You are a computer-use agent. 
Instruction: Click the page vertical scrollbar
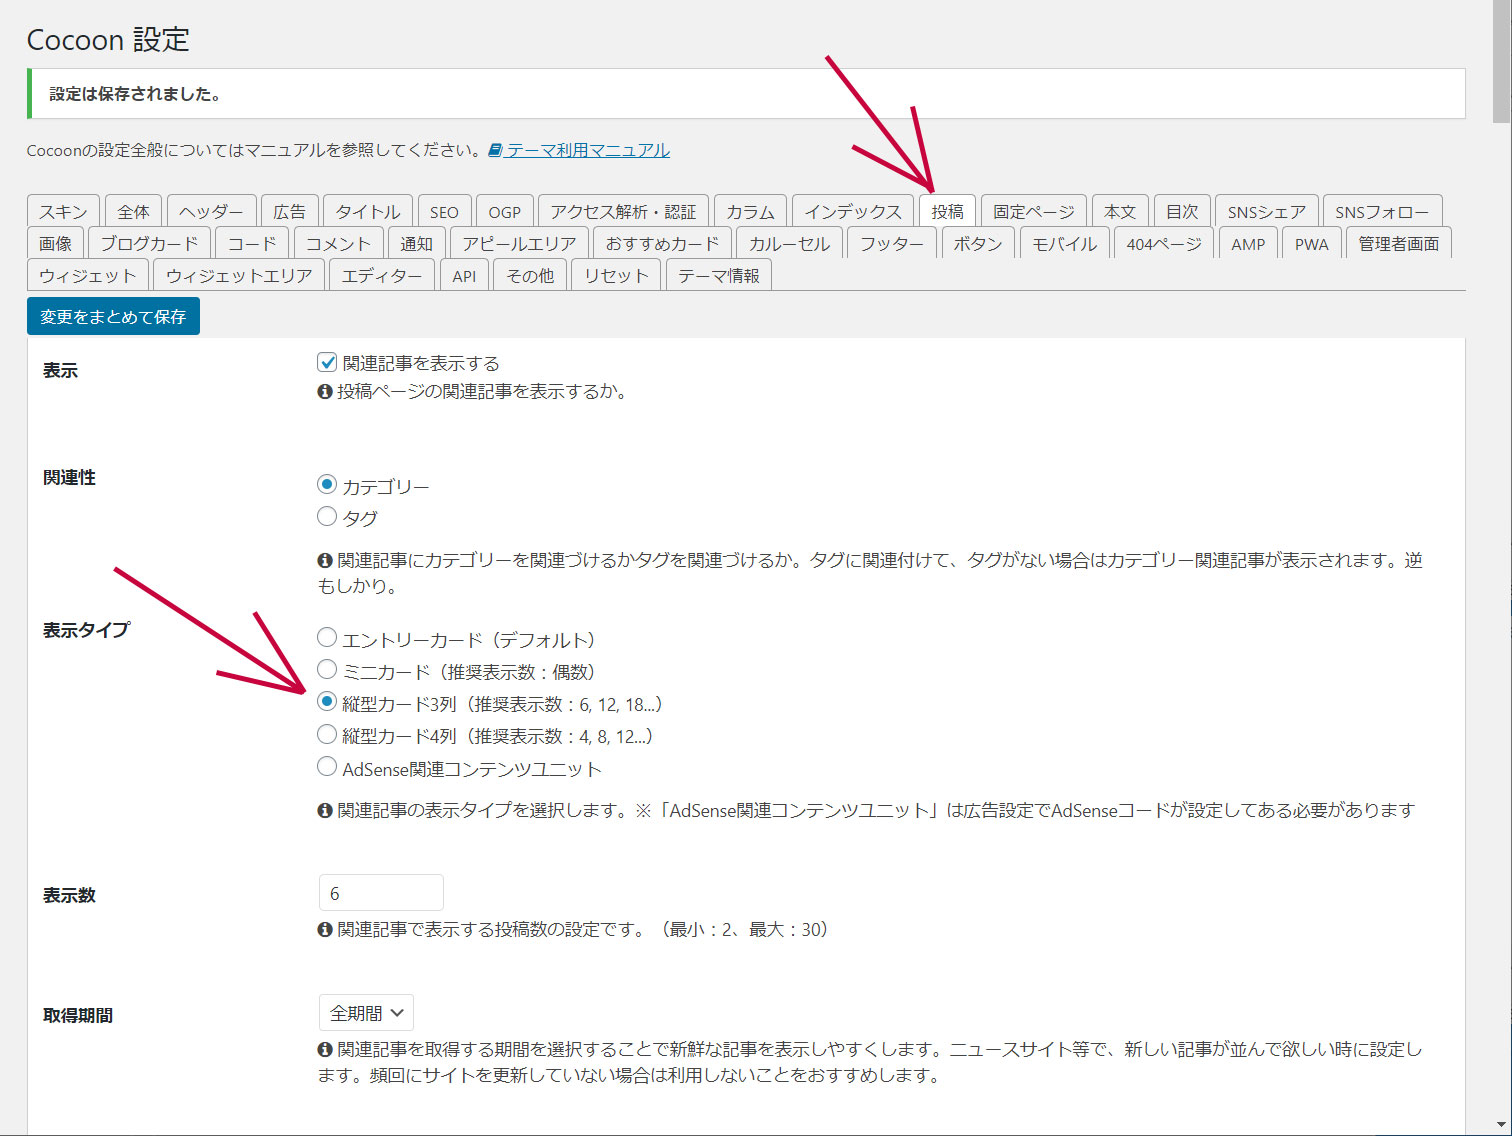click(1502, 60)
